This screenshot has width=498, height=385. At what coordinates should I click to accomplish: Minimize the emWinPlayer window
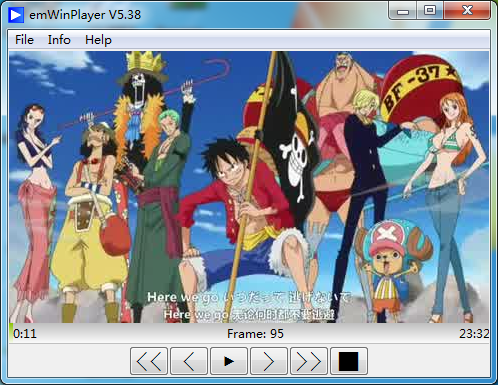pos(403,11)
